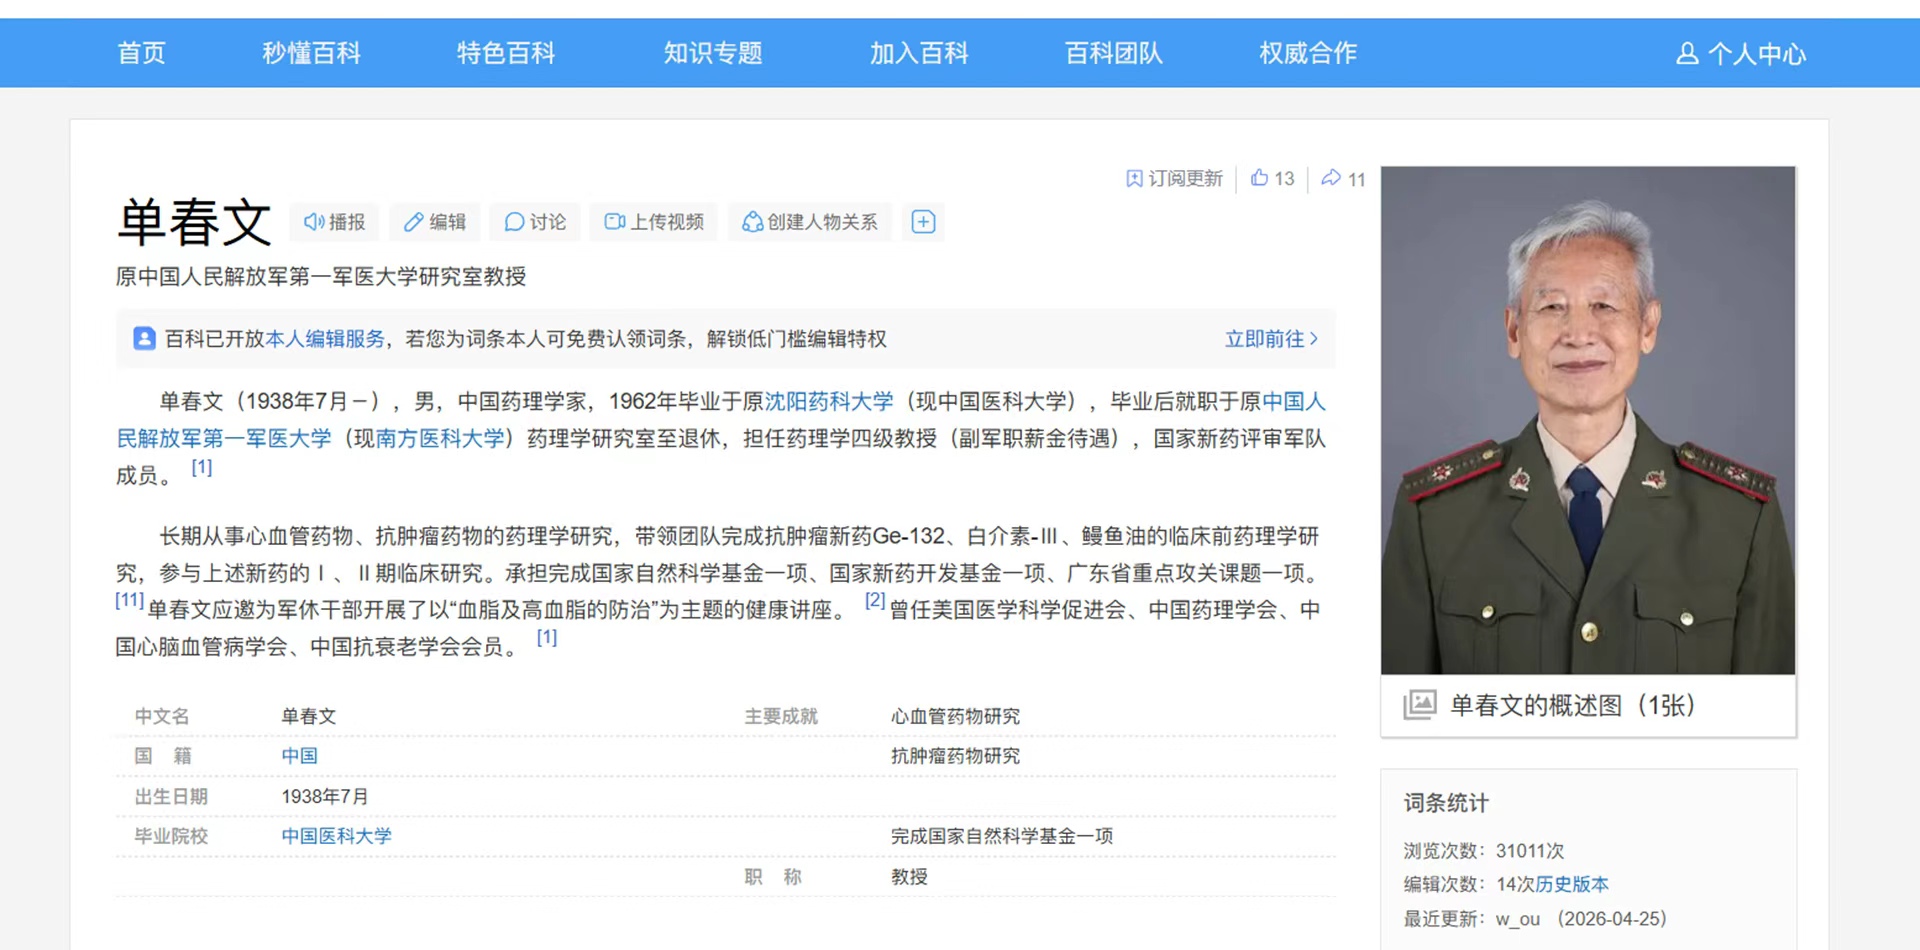Open the 本人编辑服务 link

tap(325, 339)
